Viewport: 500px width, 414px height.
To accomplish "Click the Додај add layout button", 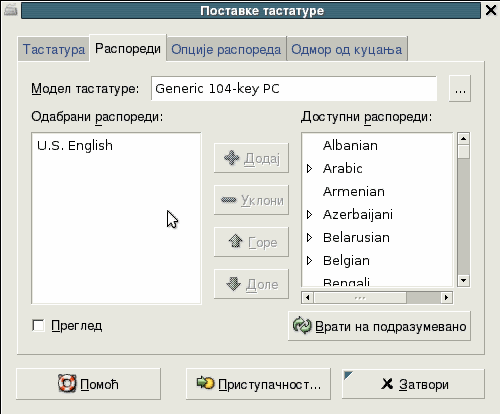I will (x=251, y=158).
